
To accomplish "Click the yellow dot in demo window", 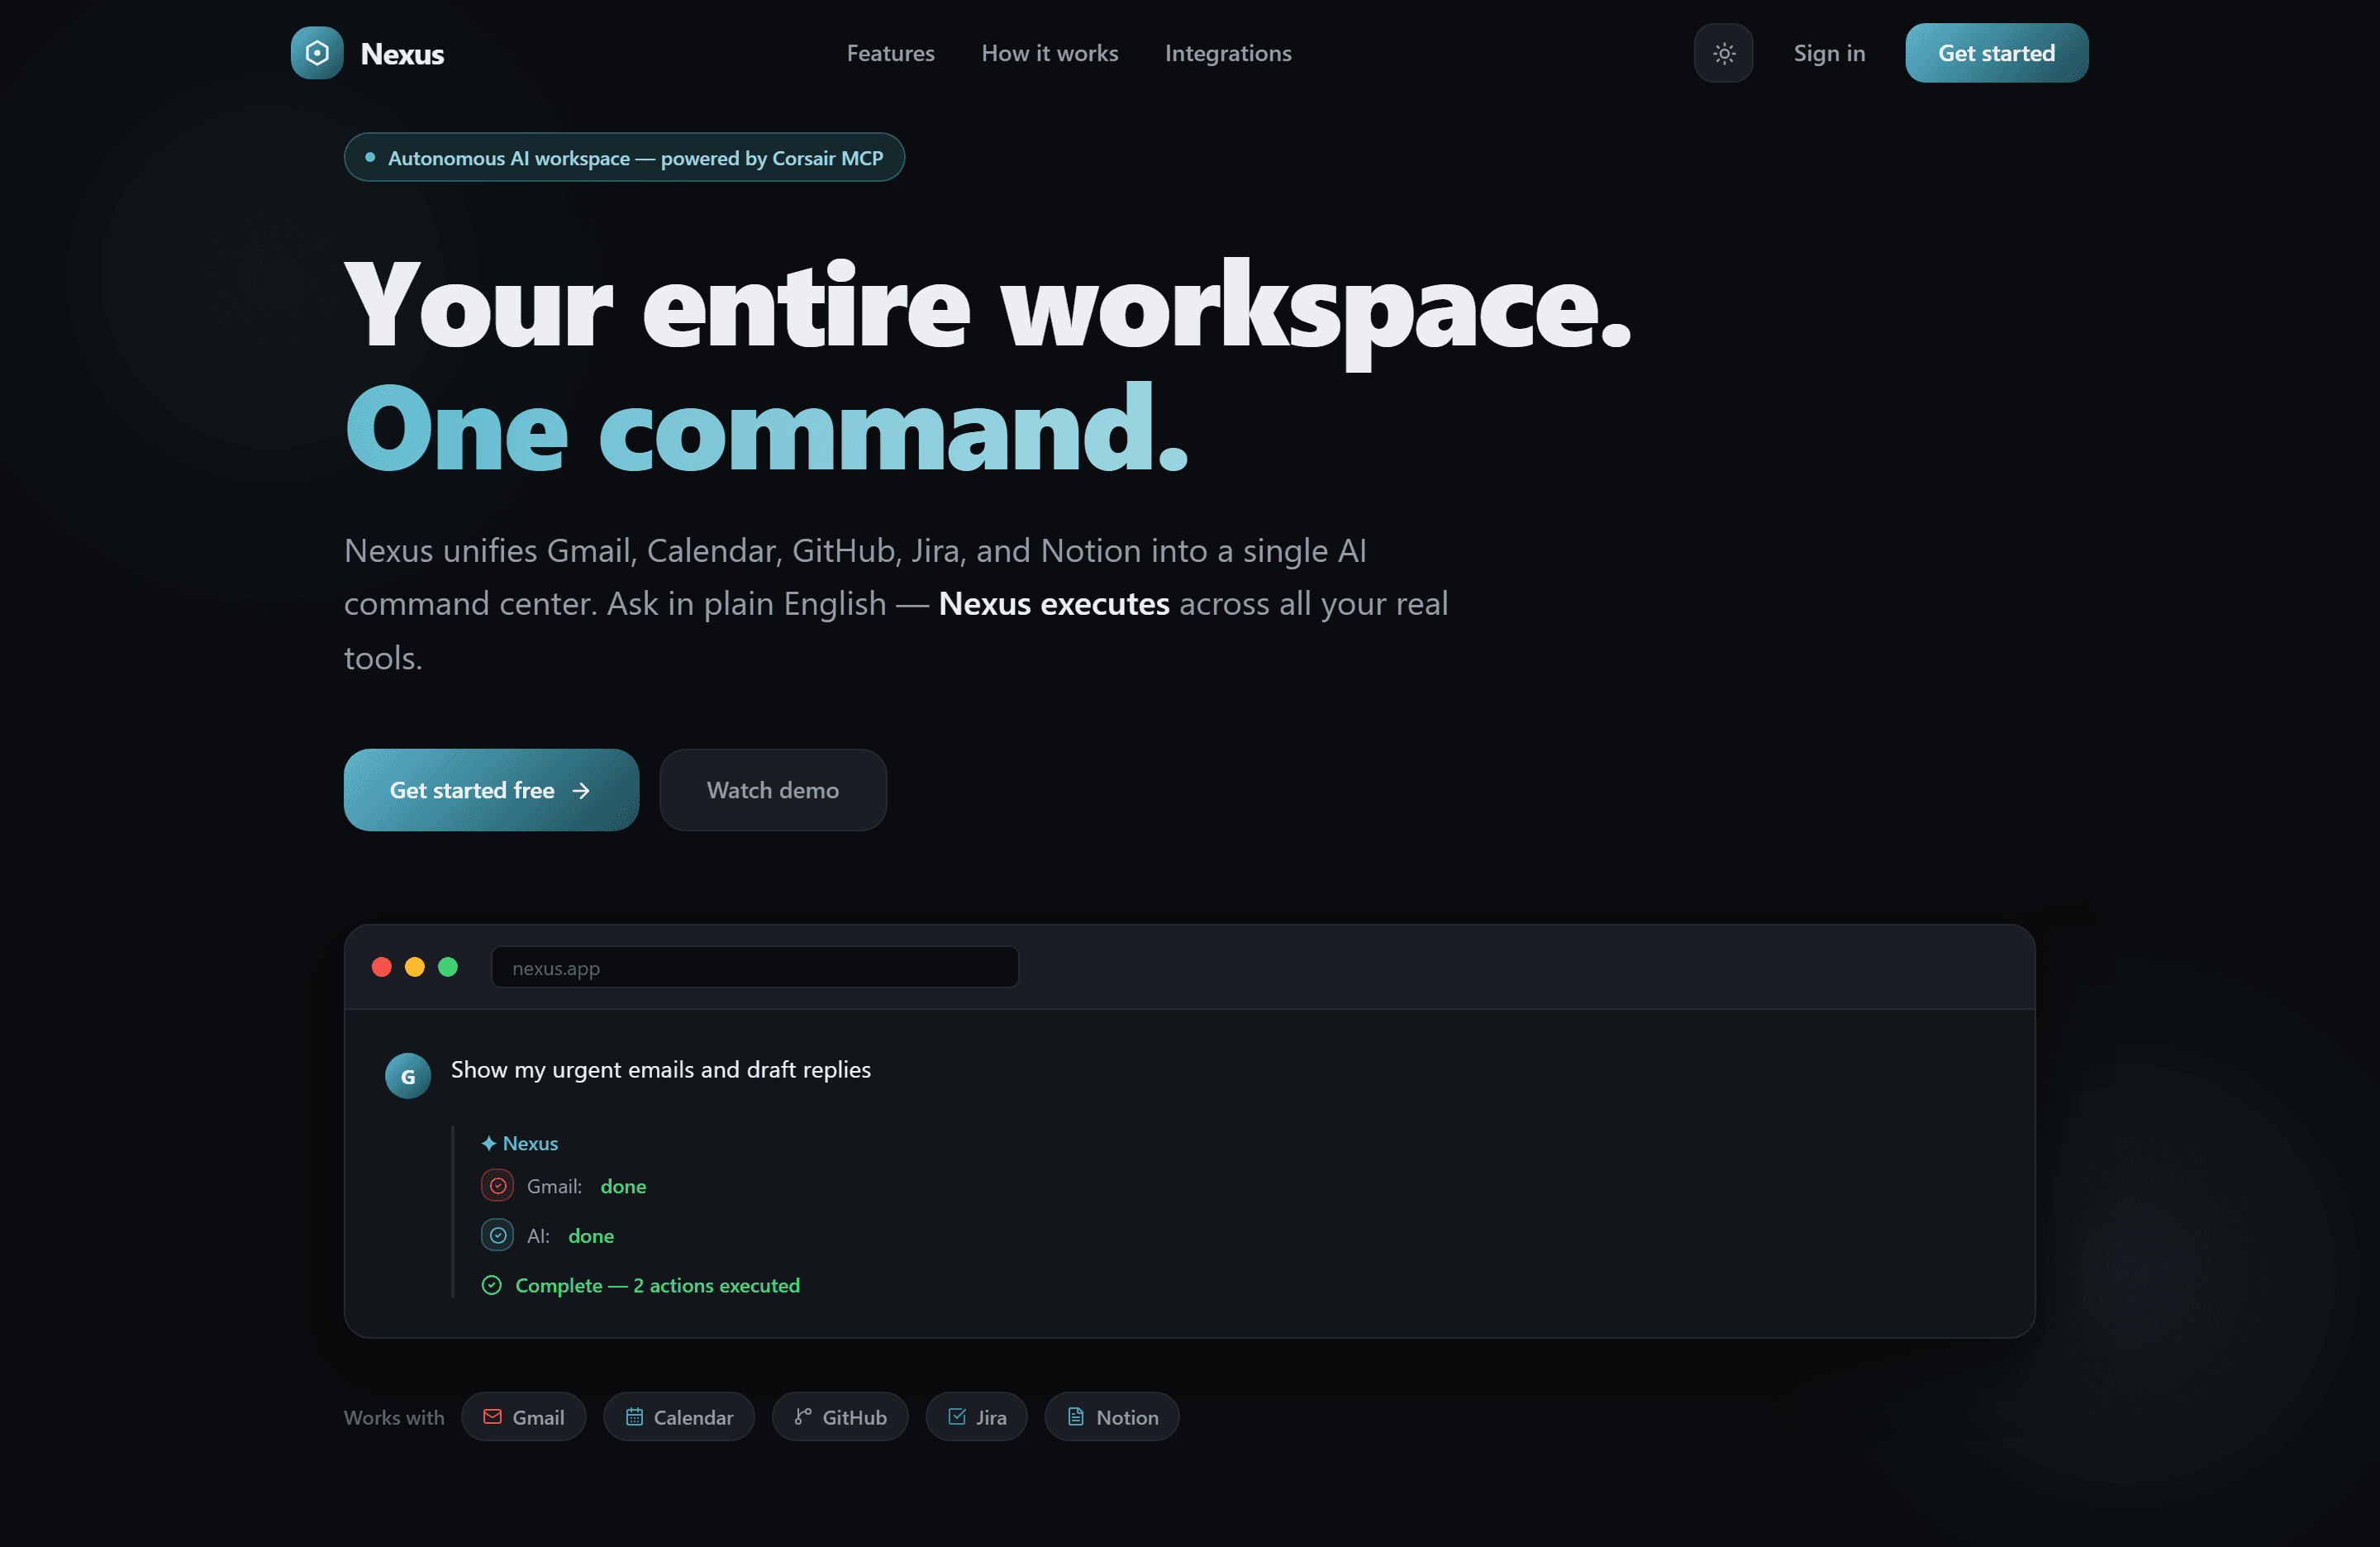I will pos(414,967).
